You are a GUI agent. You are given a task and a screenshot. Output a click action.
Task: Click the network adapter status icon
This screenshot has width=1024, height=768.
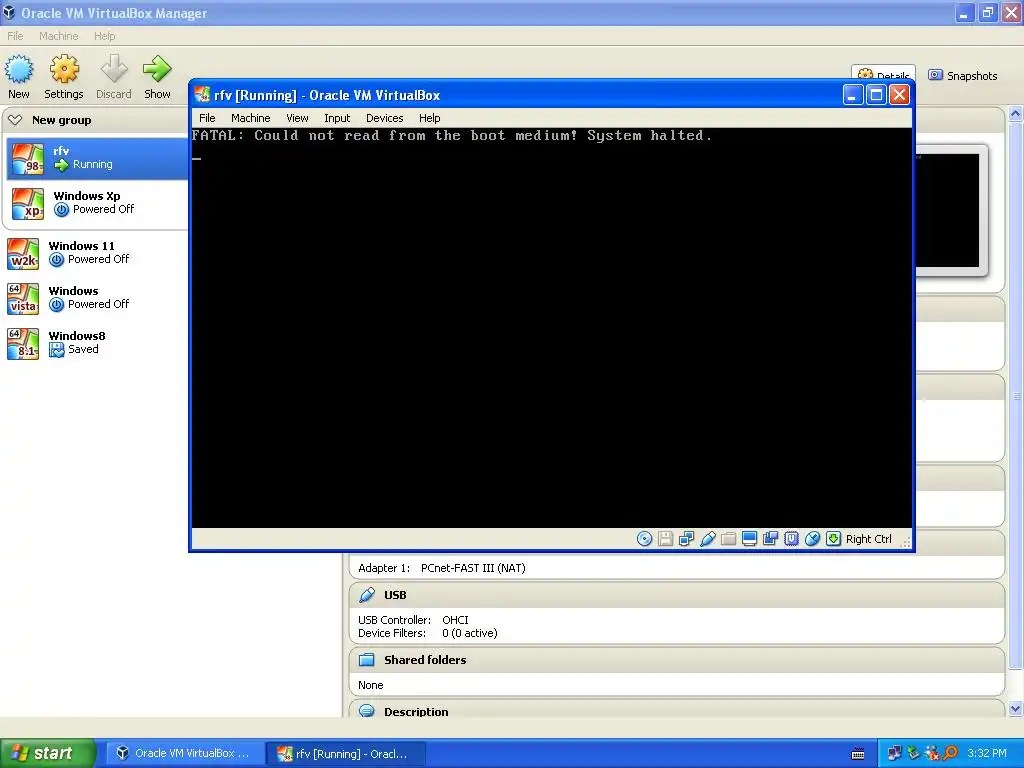[686, 539]
